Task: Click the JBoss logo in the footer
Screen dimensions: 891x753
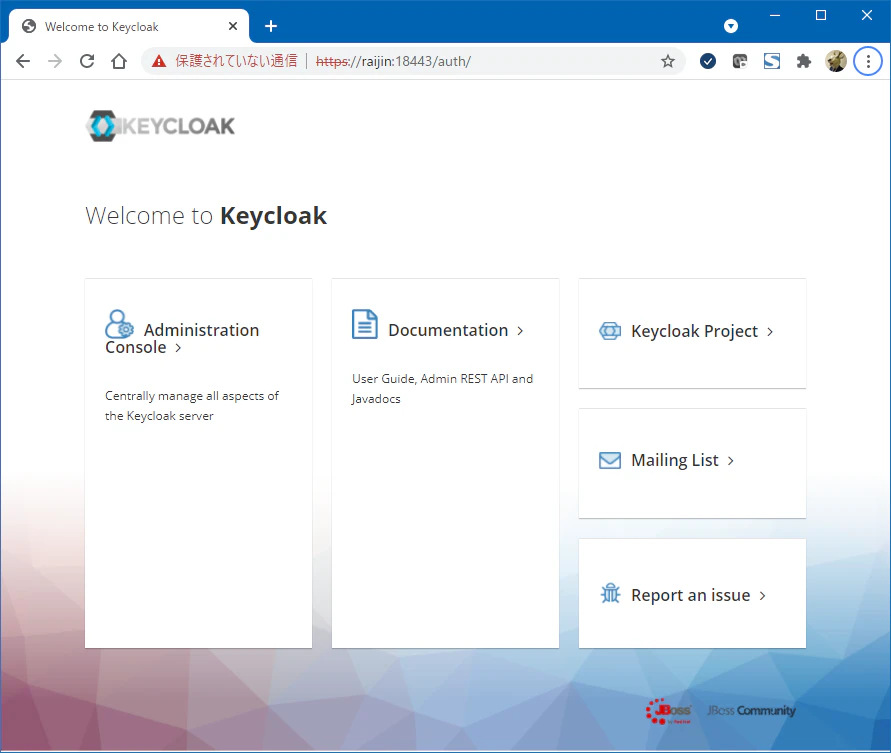Action: pyautogui.click(x=668, y=711)
